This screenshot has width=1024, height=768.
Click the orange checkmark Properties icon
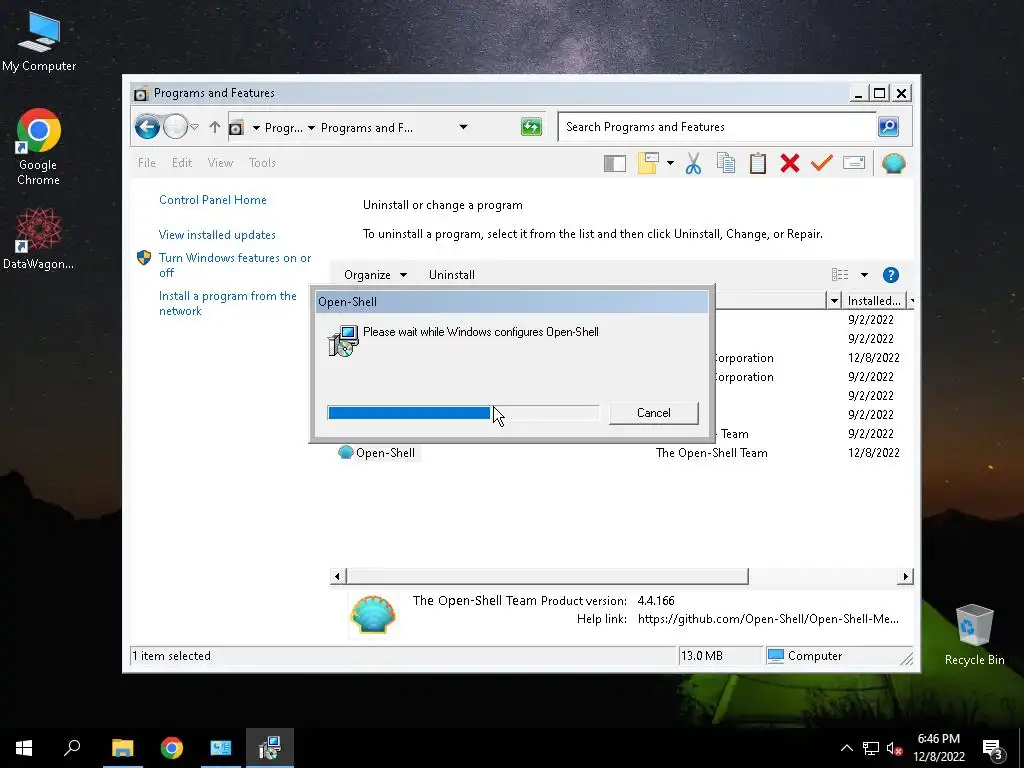click(x=822, y=163)
